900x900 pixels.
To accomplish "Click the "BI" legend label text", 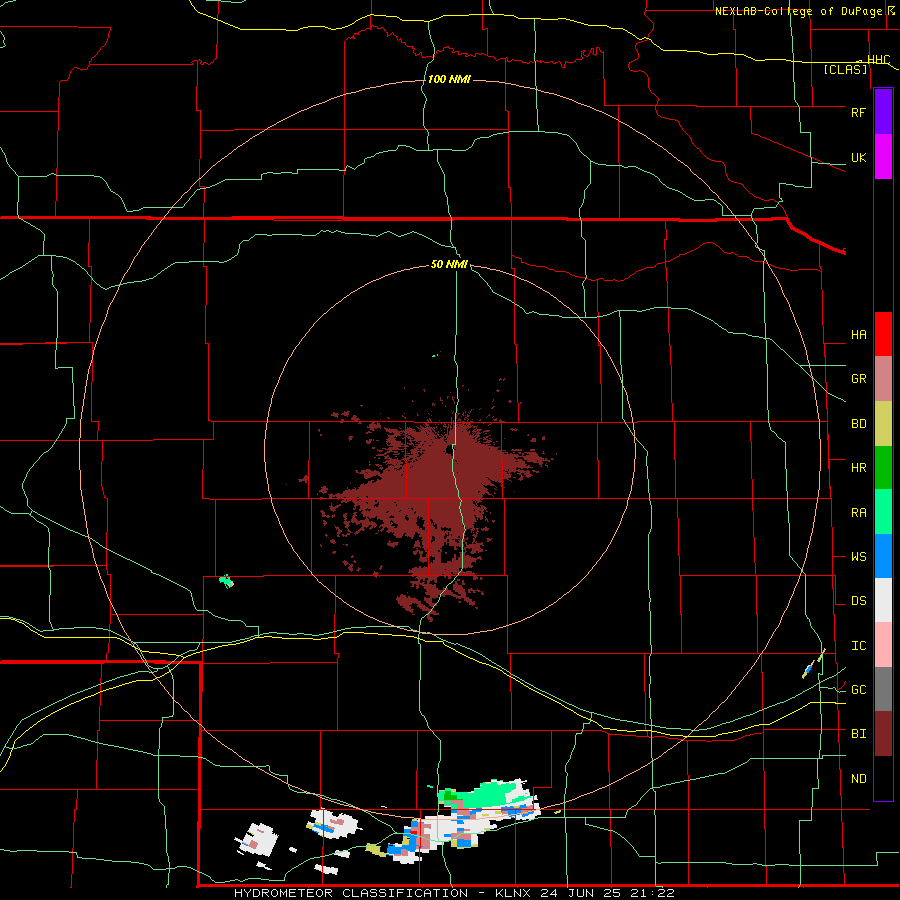I will click(858, 734).
